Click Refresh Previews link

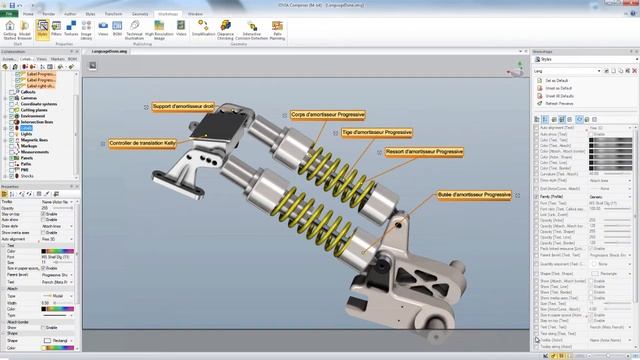[x=559, y=104]
